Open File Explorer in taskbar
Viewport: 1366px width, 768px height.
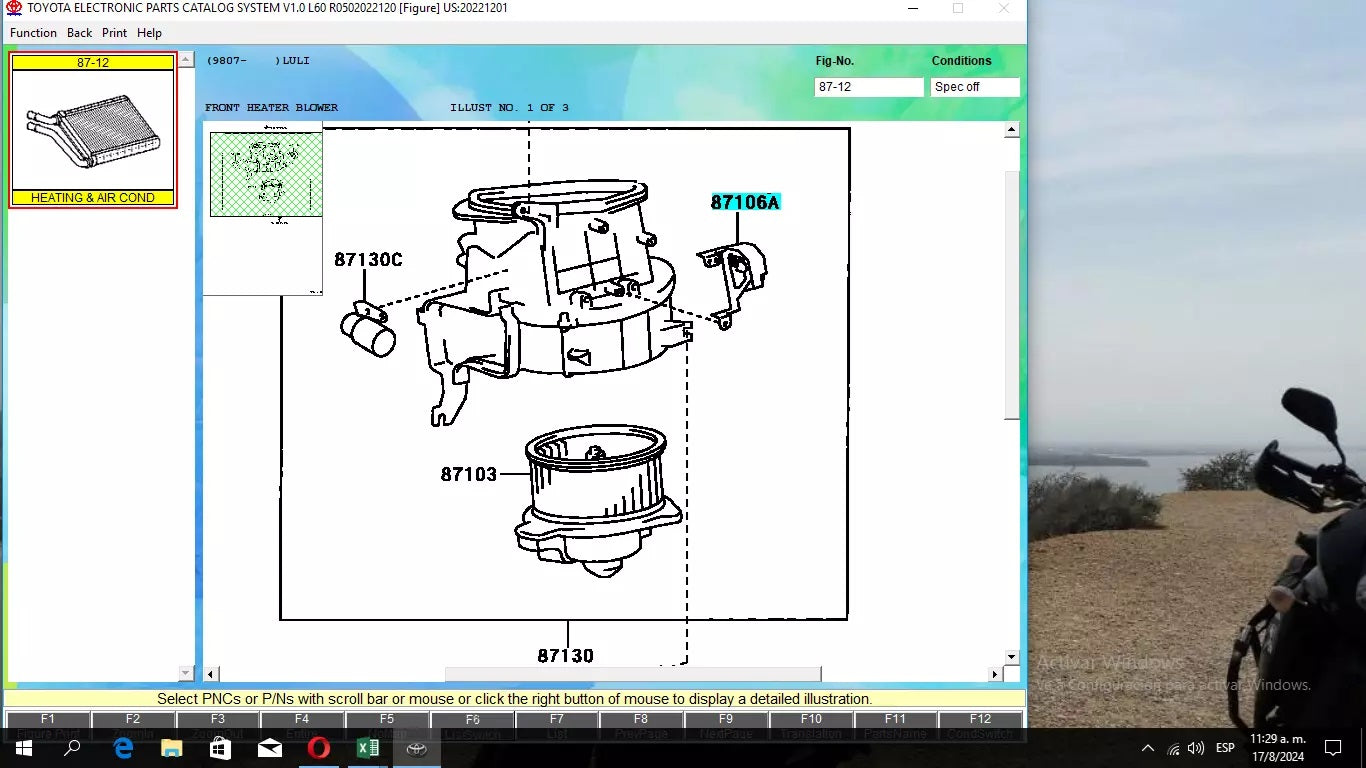pos(172,748)
